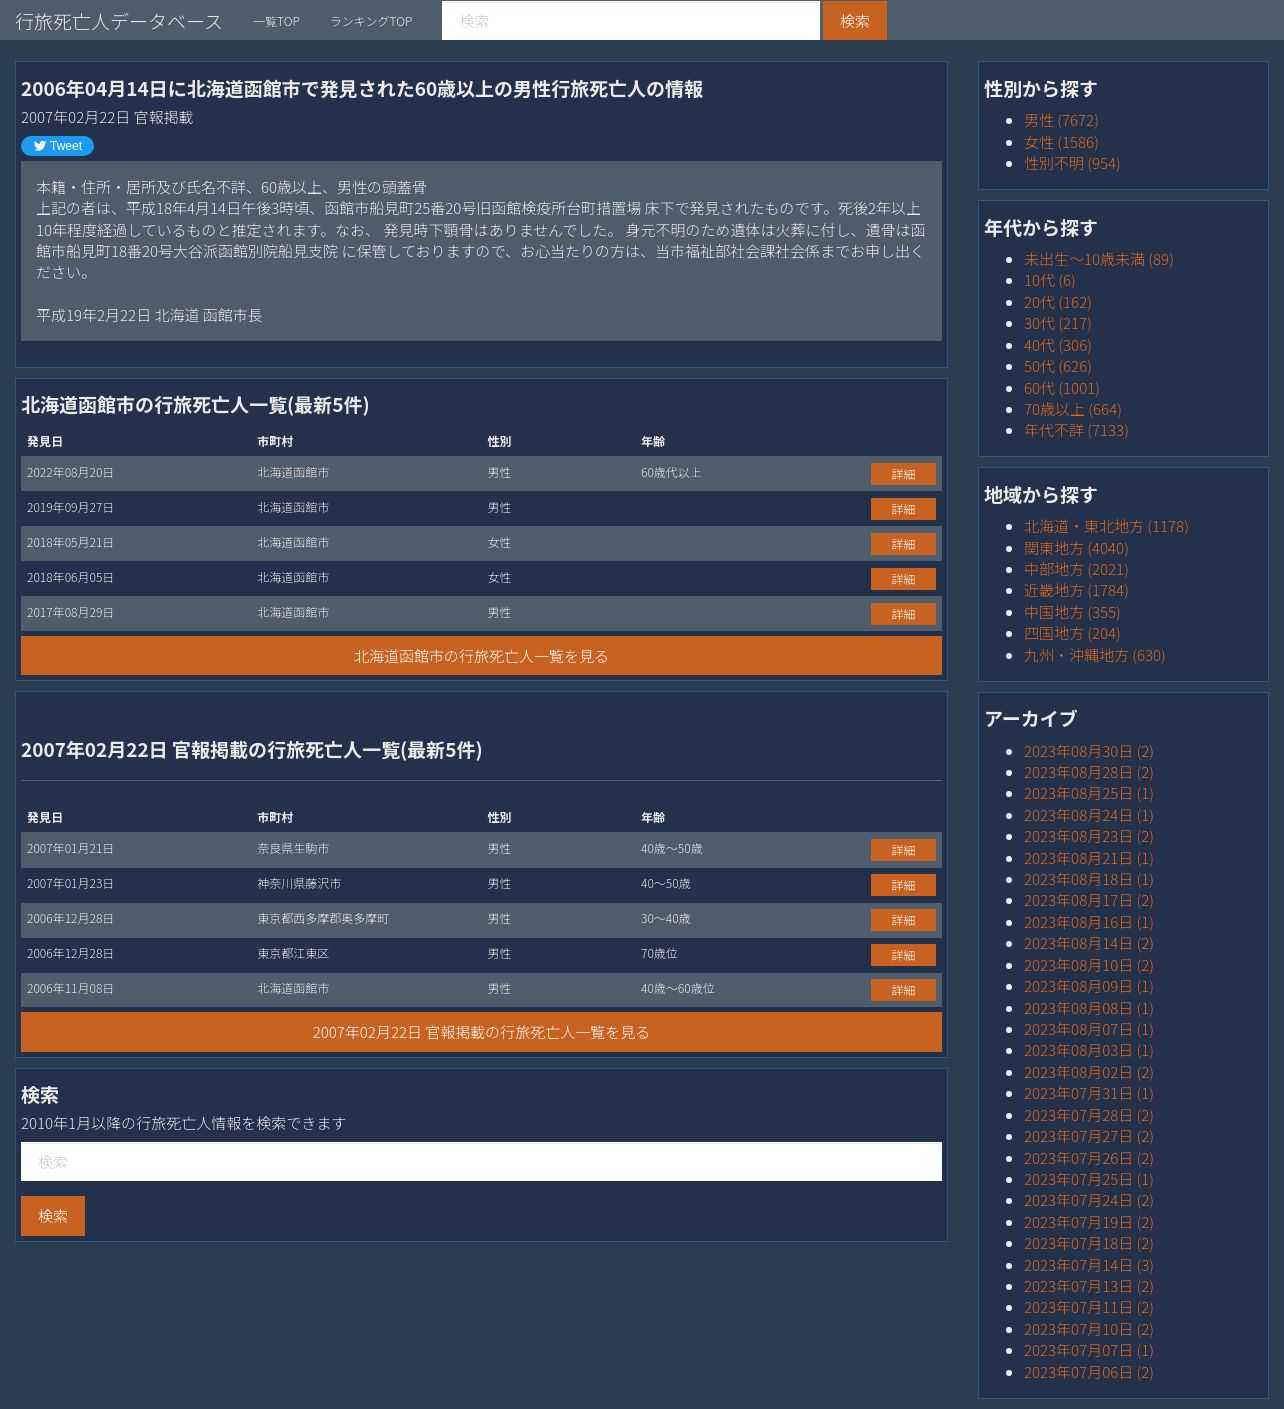Select 女性 (1586) gender link
This screenshot has height=1409, width=1284.
point(1061,142)
